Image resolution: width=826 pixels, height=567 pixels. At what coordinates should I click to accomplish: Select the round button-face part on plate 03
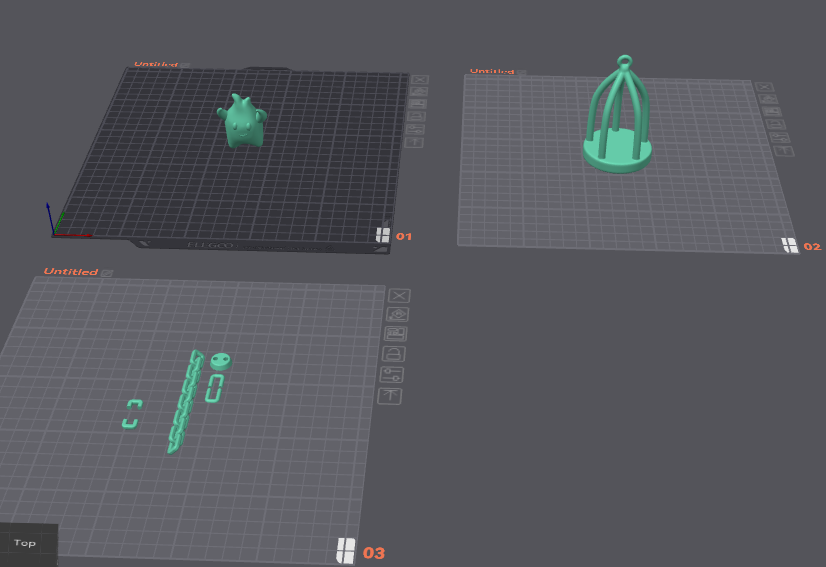point(221,361)
